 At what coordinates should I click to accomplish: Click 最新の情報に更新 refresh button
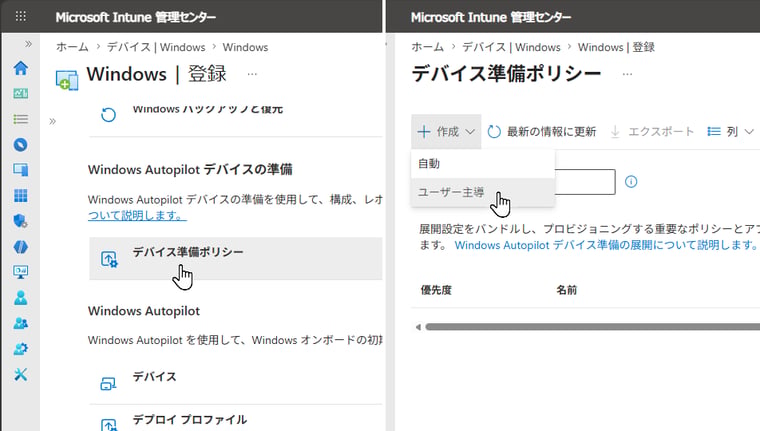click(542, 131)
